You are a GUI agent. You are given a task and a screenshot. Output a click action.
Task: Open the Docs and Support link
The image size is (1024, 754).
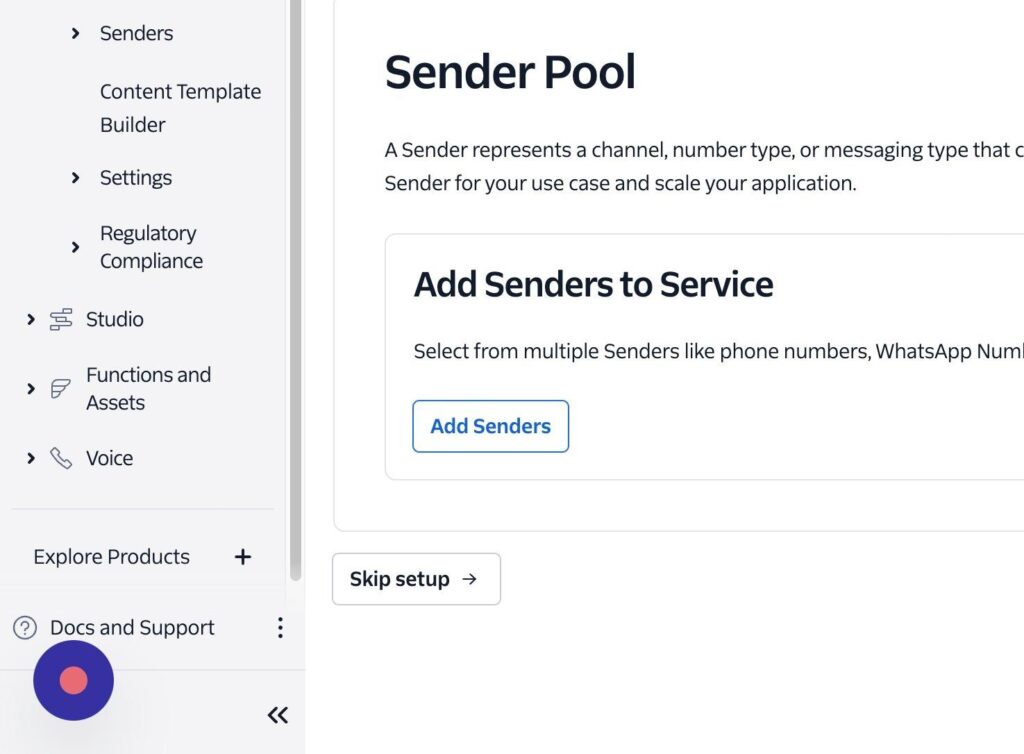click(132, 628)
